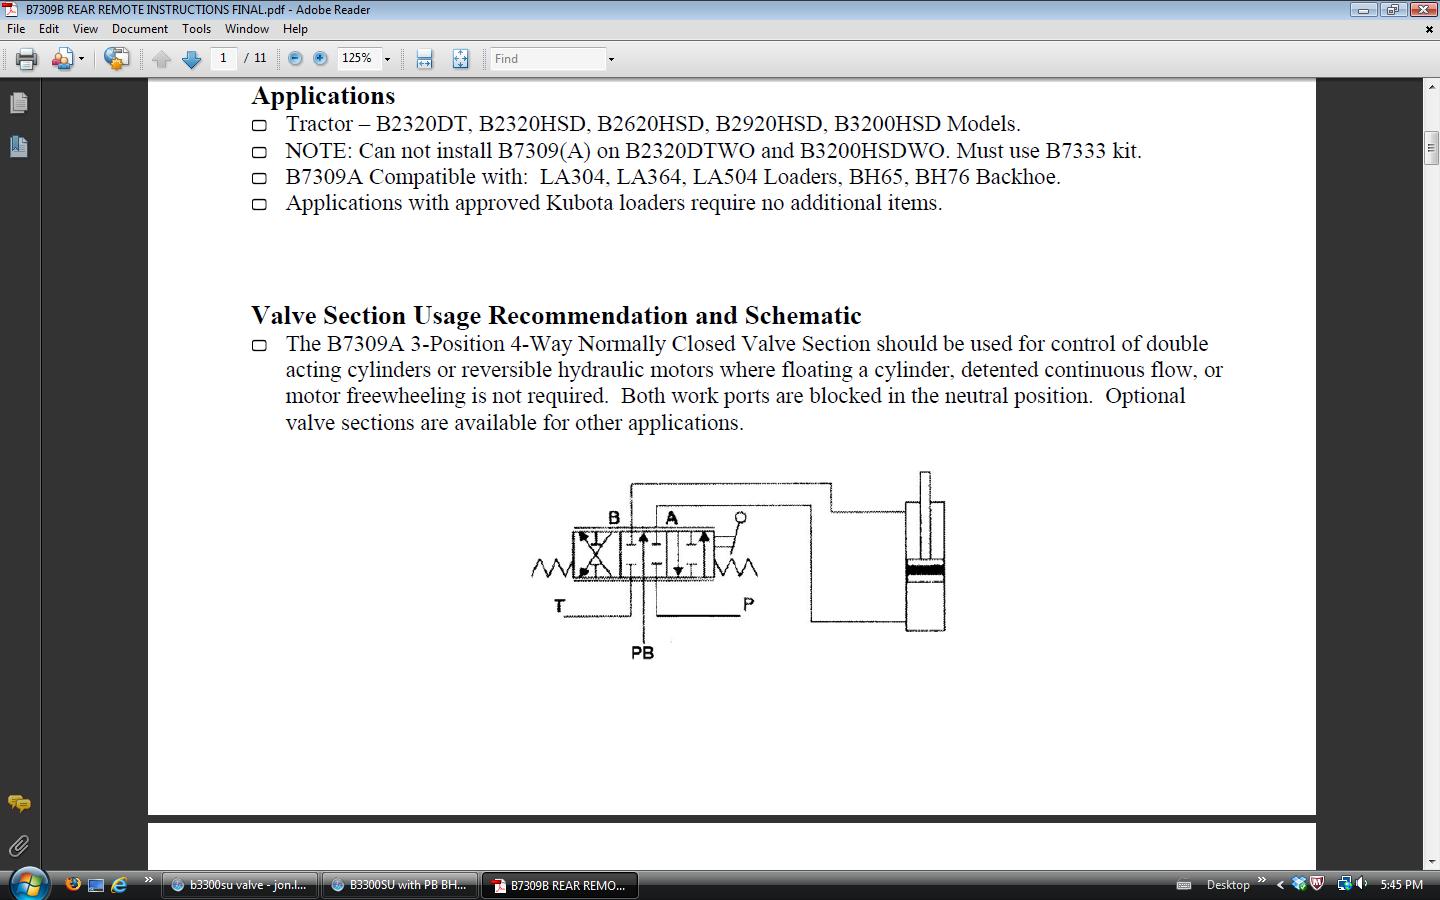Open the Find options dropdown arrow
Viewport: 1440px width, 900px height.
[x=611, y=59]
